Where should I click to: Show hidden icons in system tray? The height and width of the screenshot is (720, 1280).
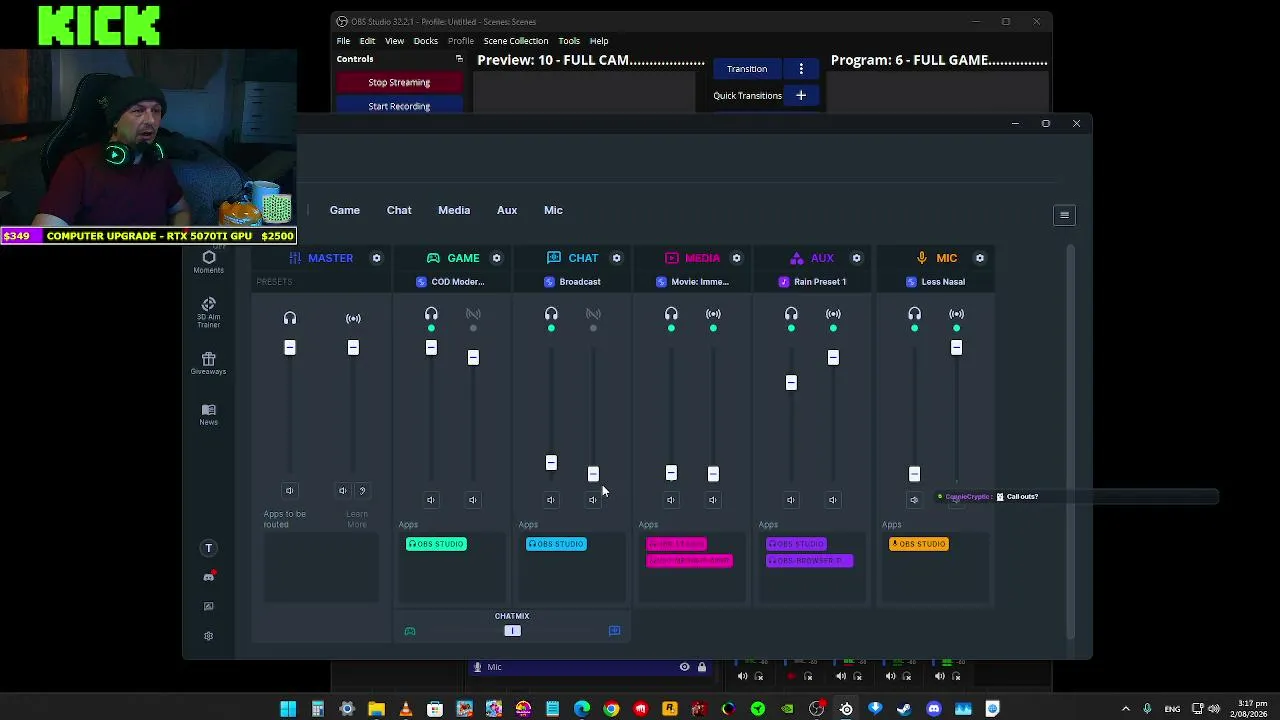point(1125,709)
